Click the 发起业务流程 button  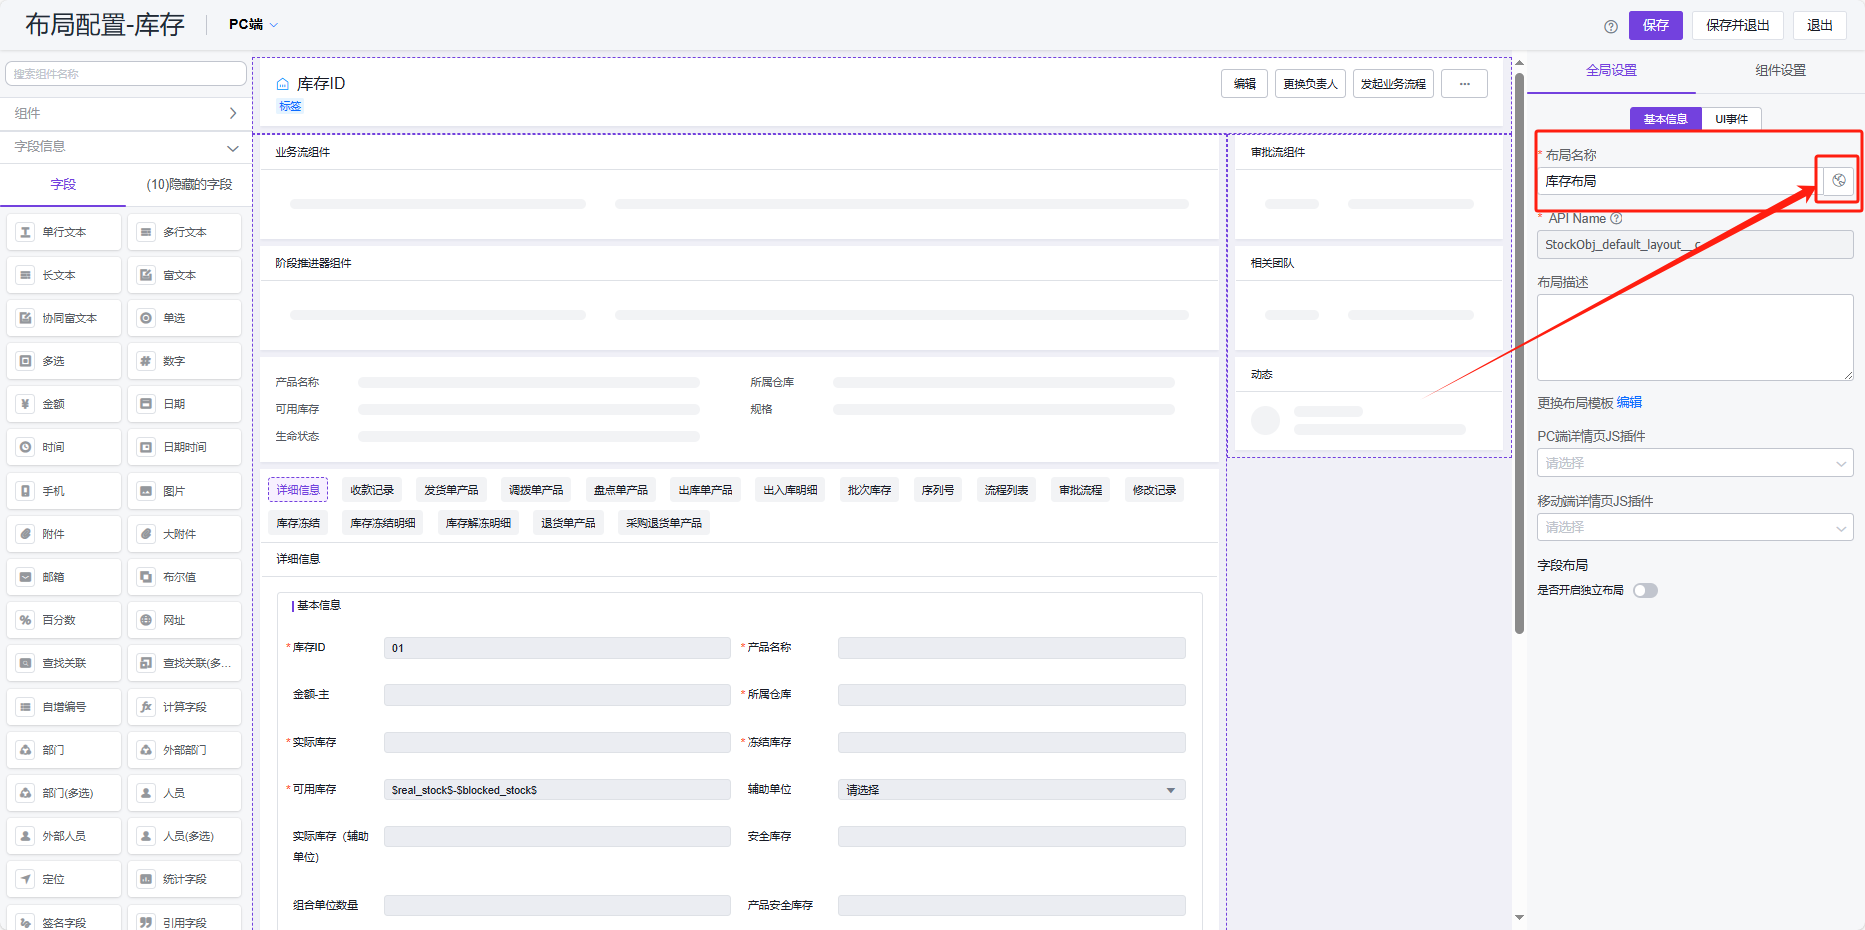(1393, 84)
